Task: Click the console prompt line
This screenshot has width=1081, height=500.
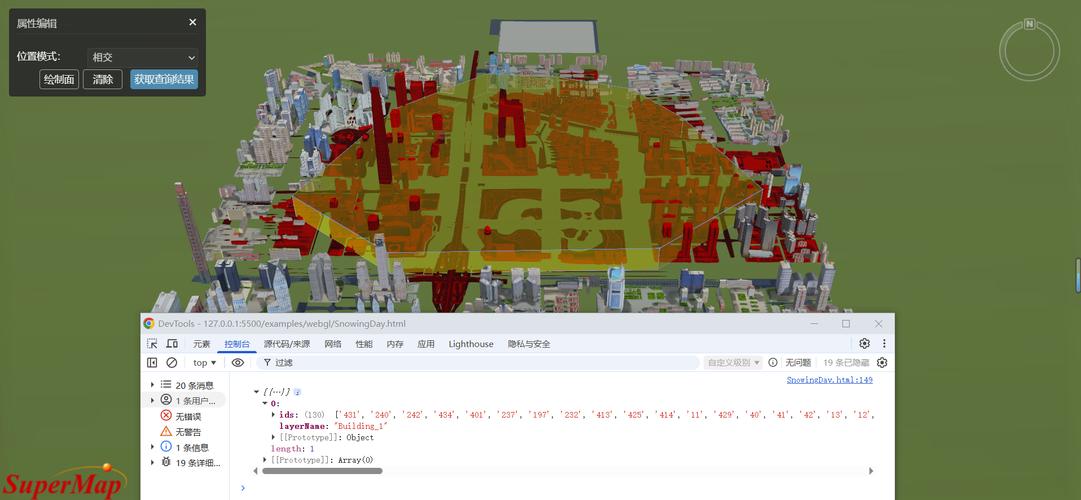Action: 562,488
